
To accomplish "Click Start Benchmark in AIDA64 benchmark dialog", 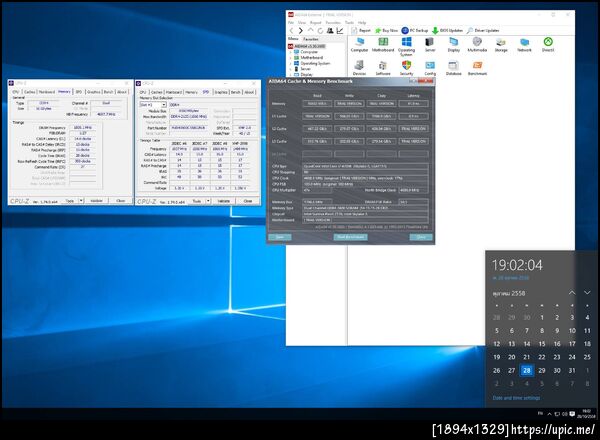I will (351, 237).
